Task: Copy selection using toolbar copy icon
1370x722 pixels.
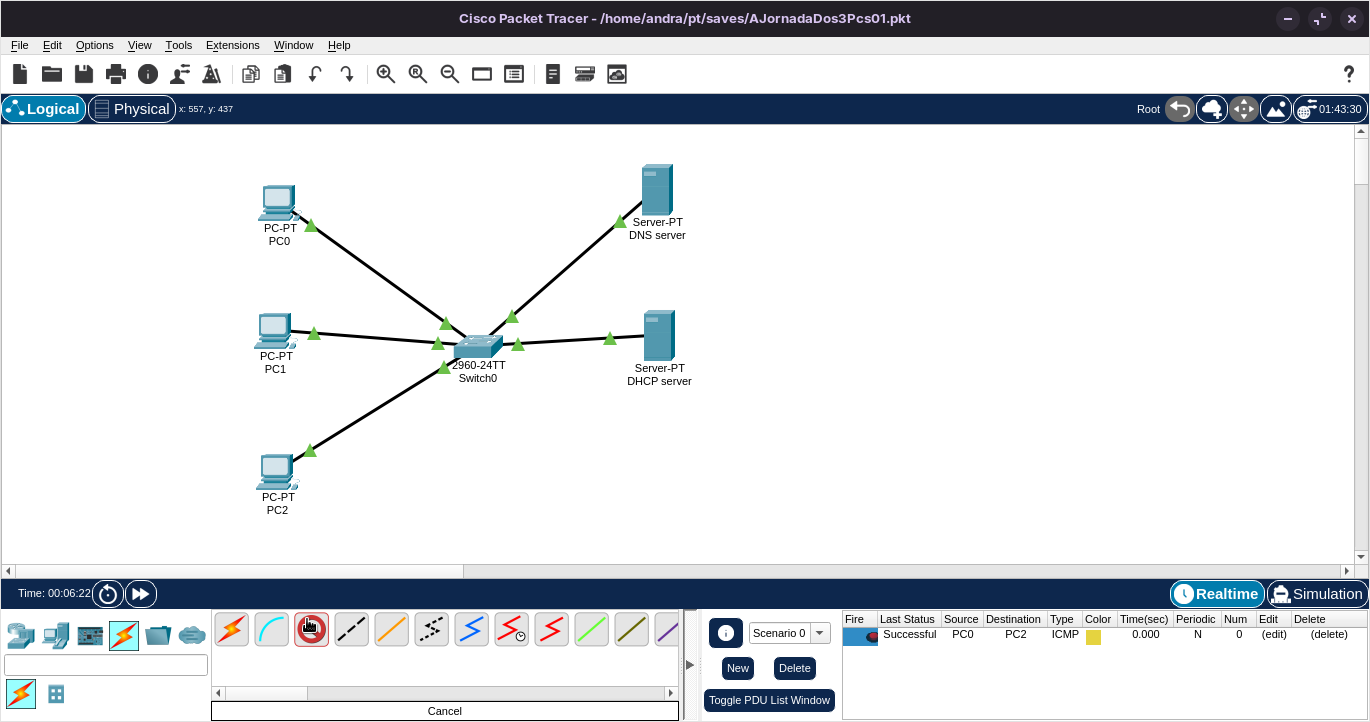Action: click(251, 74)
